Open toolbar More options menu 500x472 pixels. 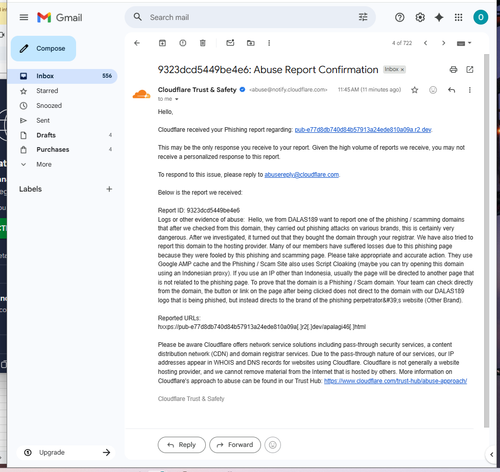coord(269,43)
